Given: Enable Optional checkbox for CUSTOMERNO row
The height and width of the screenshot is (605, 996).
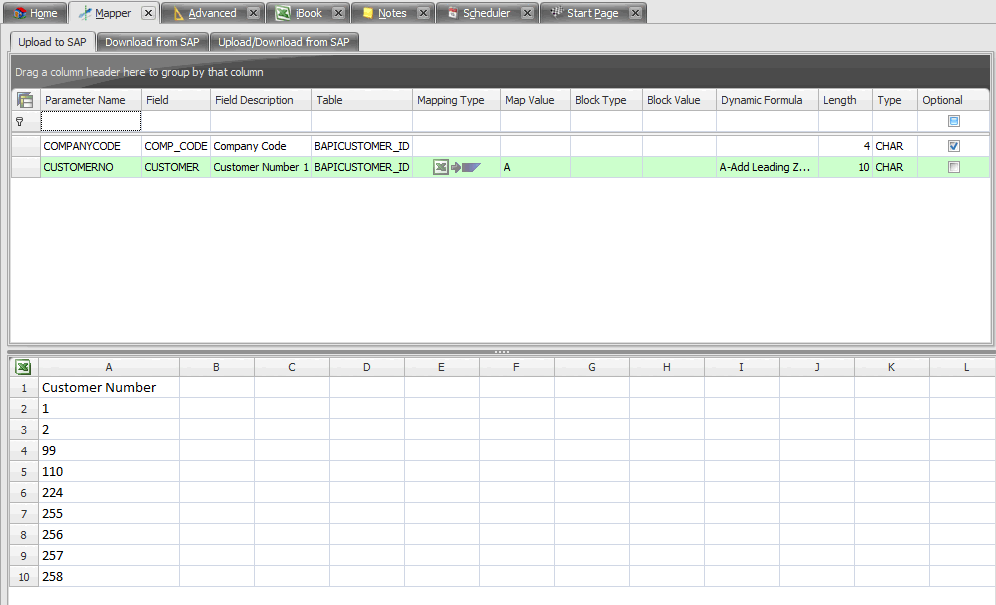Looking at the screenshot, I should pyautogui.click(x=953, y=168).
